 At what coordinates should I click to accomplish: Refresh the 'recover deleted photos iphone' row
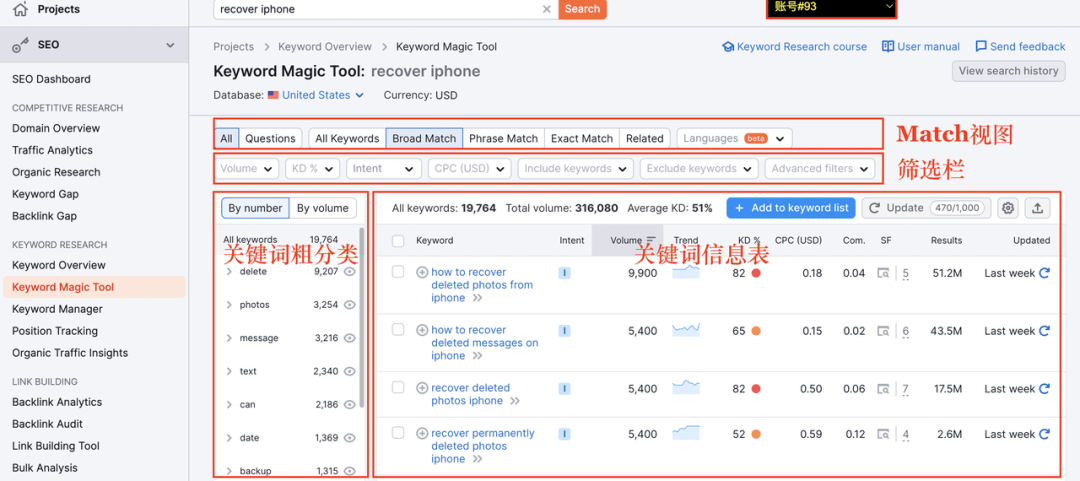1045,389
